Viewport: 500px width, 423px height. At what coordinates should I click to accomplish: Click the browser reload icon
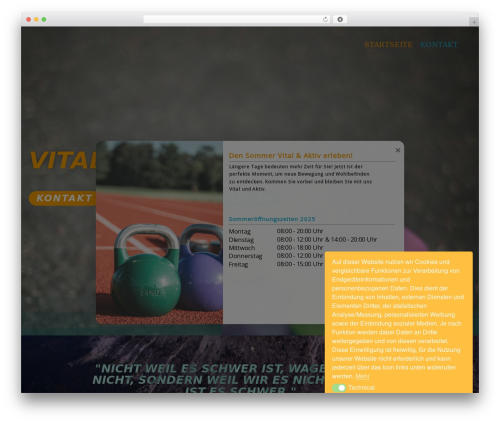coord(325,20)
